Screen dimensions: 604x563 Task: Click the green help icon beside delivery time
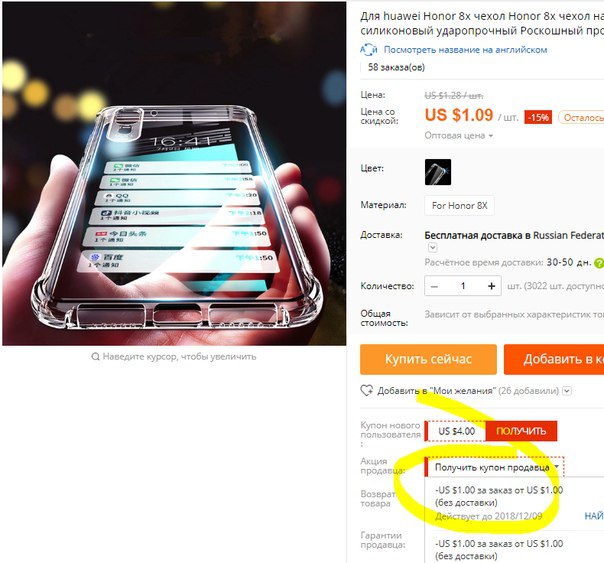(x=599, y=263)
